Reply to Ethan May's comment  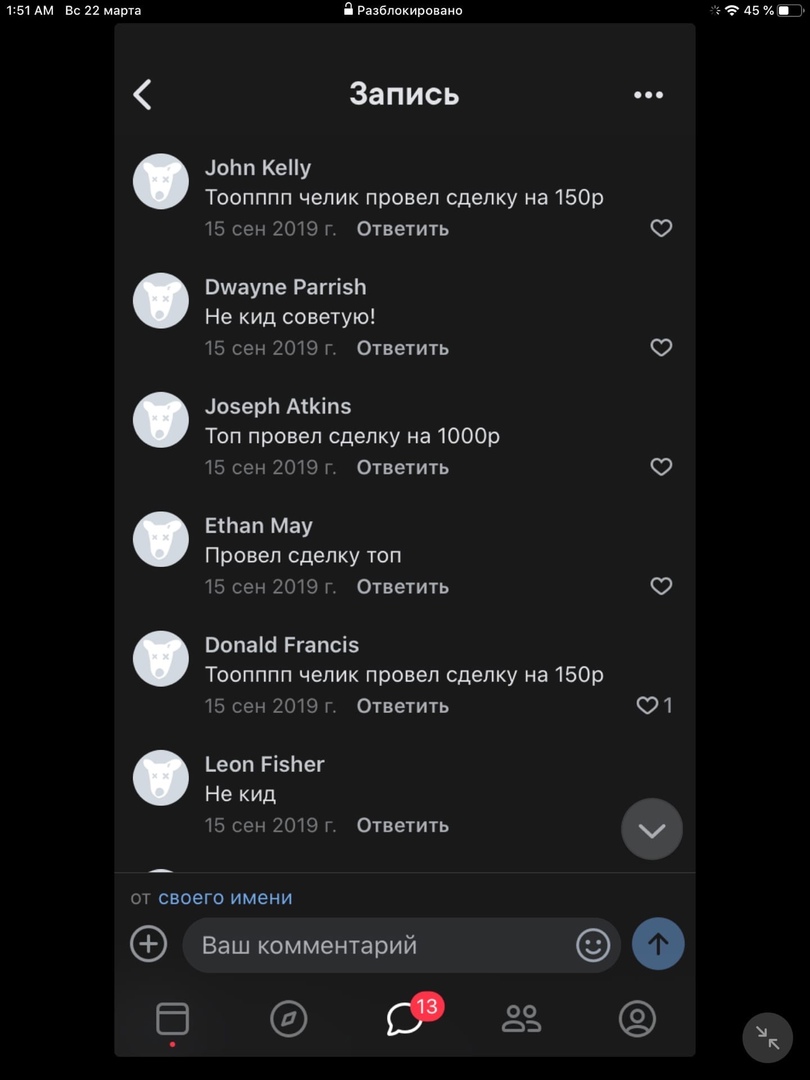point(403,586)
